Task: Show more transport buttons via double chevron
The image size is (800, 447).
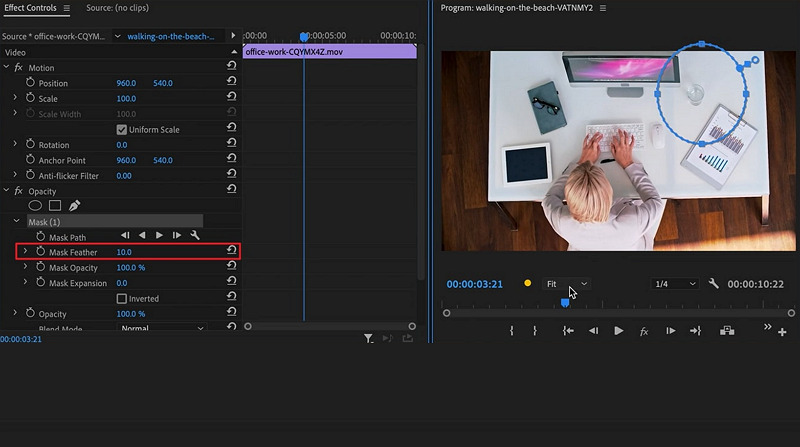Action: (x=767, y=327)
